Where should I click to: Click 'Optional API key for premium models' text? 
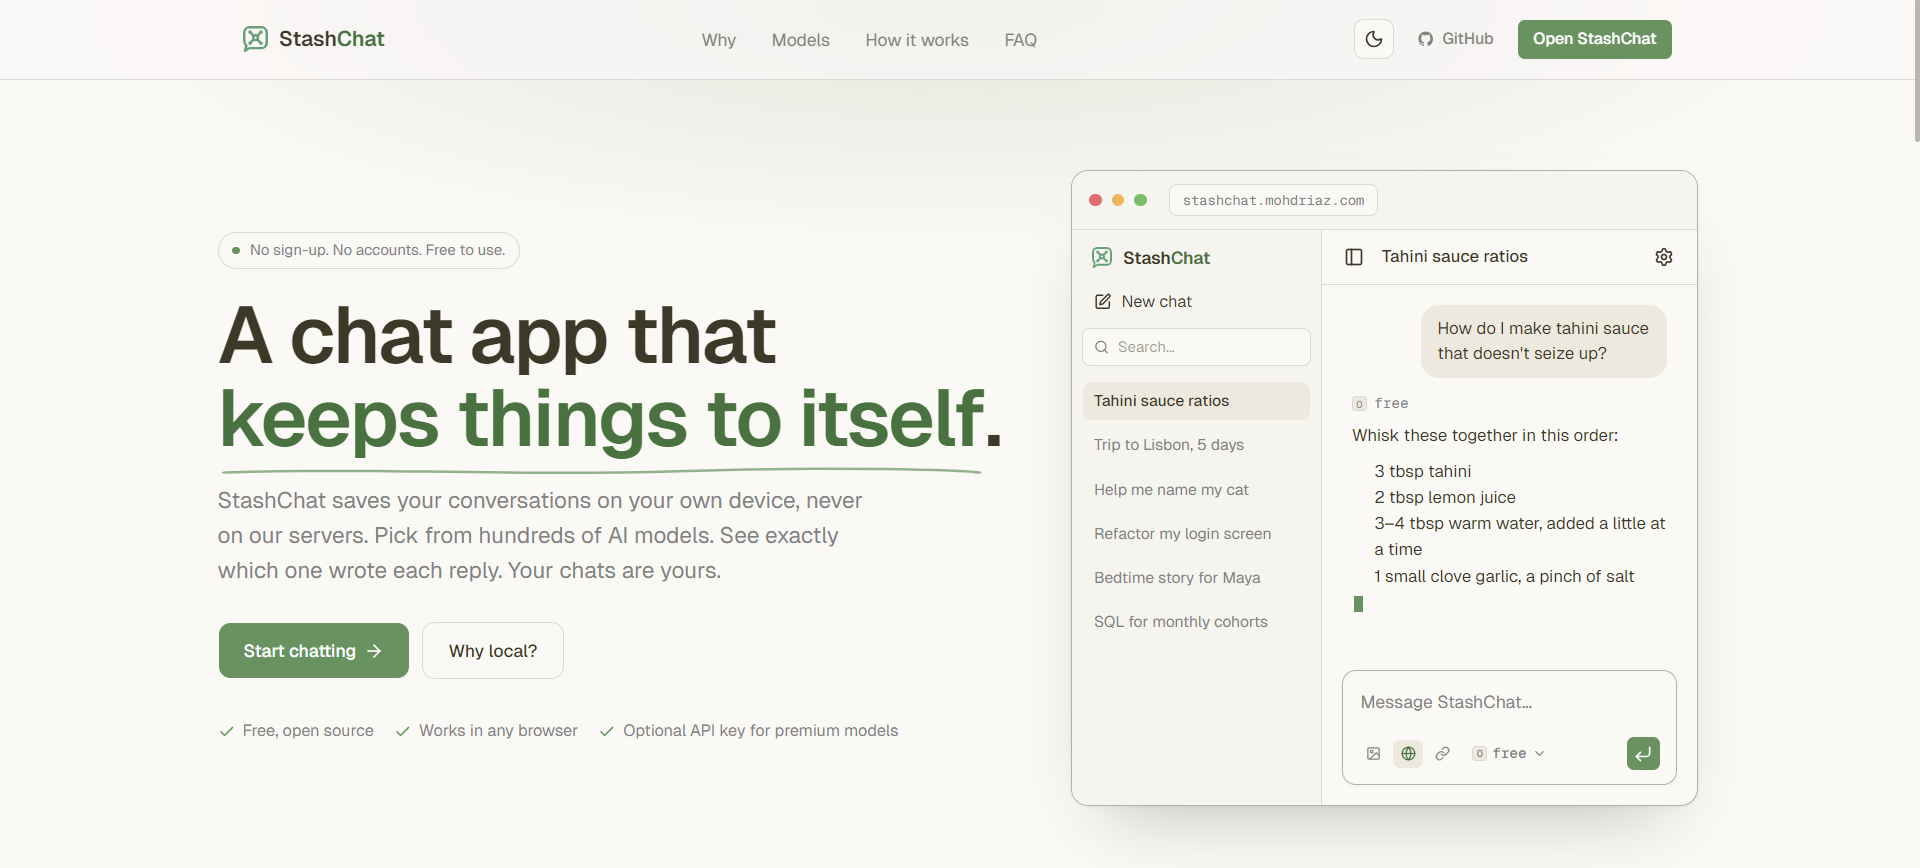pos(760,731)
